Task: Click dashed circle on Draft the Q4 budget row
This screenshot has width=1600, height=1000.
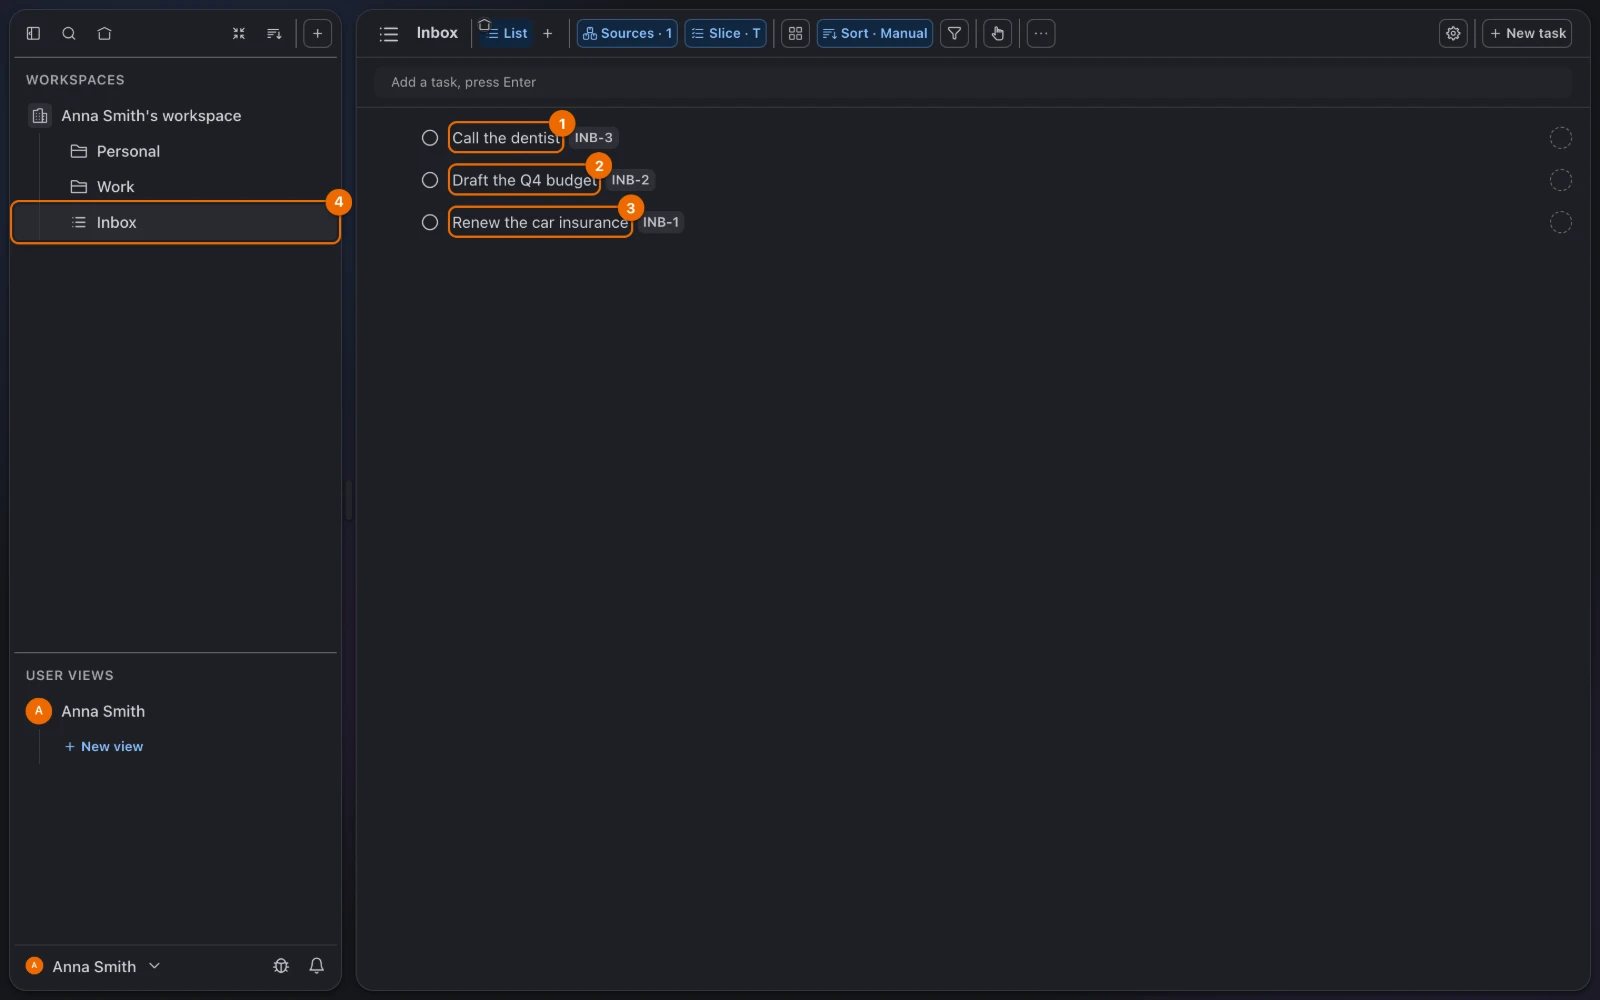Action: click(1560, 180)
